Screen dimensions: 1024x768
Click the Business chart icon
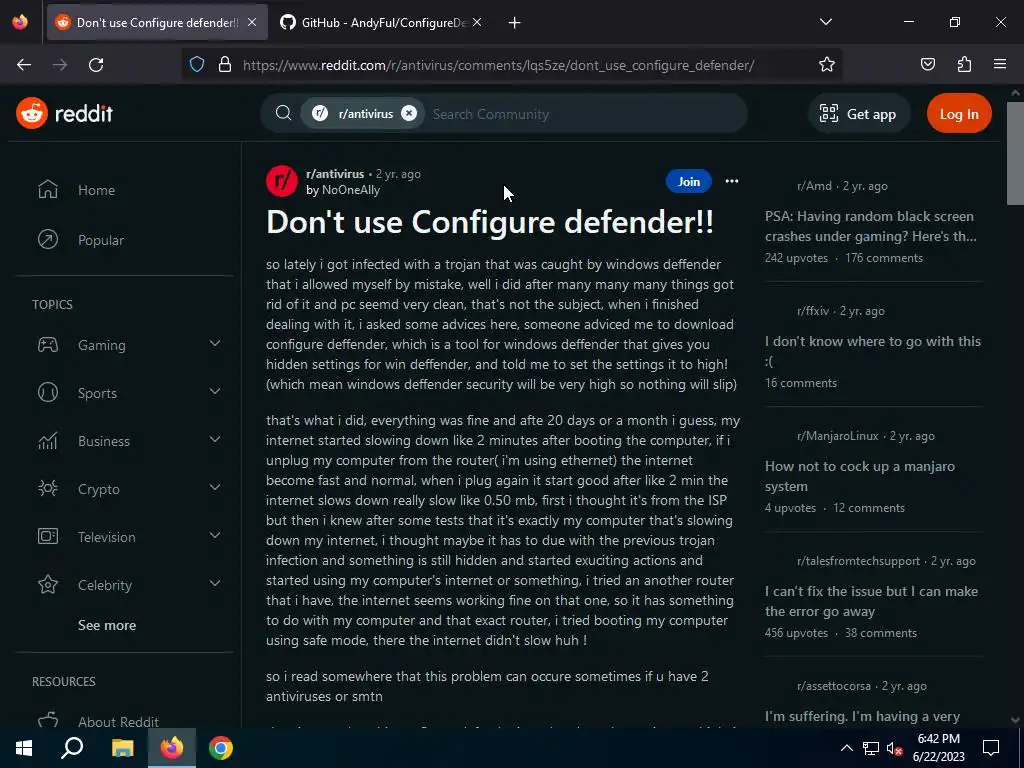48,441
